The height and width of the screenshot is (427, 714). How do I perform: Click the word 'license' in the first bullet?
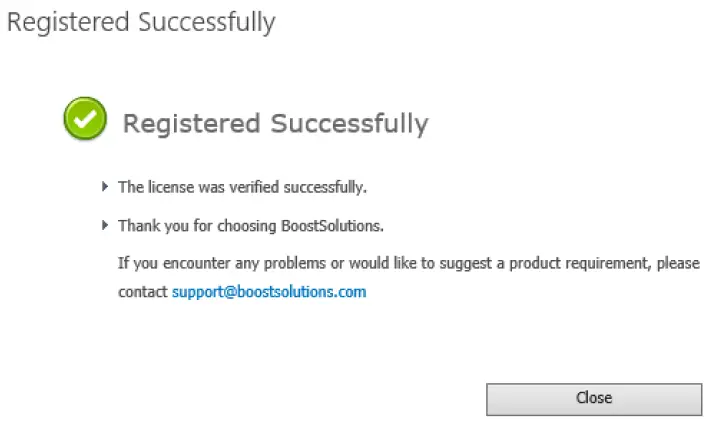[x=167, y=187]
